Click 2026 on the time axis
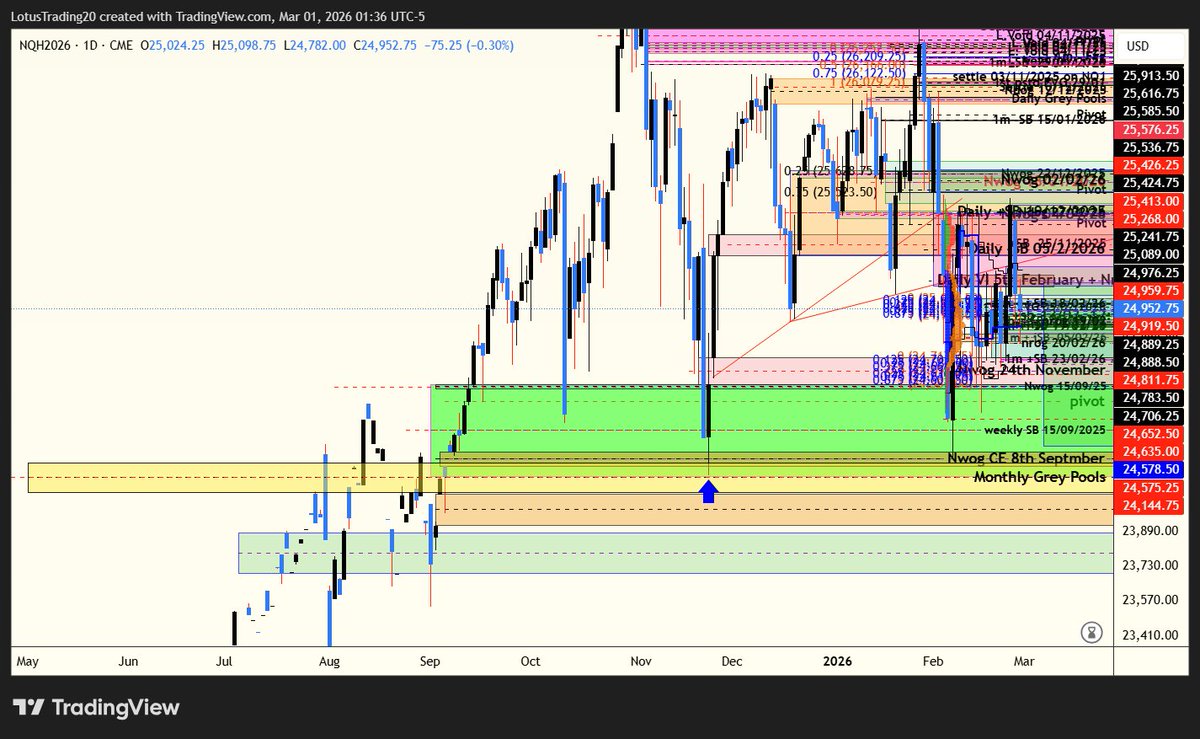This screenshot has width=1200, height=739. [838, 661]
